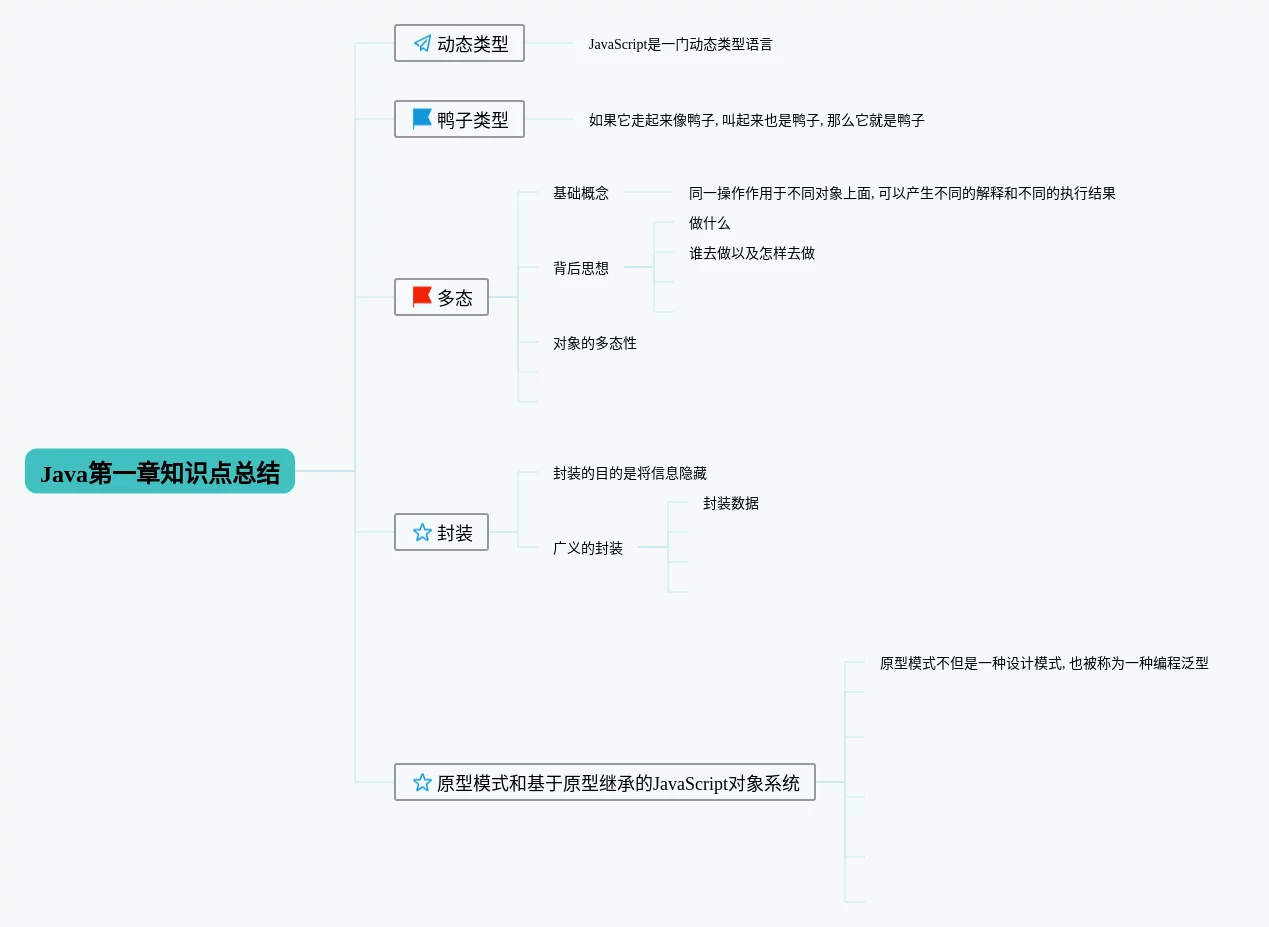Image resolution: width=1269 pixels, height=927 pixels.
Task: Click the text 同一操作作用于不同对象上面
Action: pos(780,193)
